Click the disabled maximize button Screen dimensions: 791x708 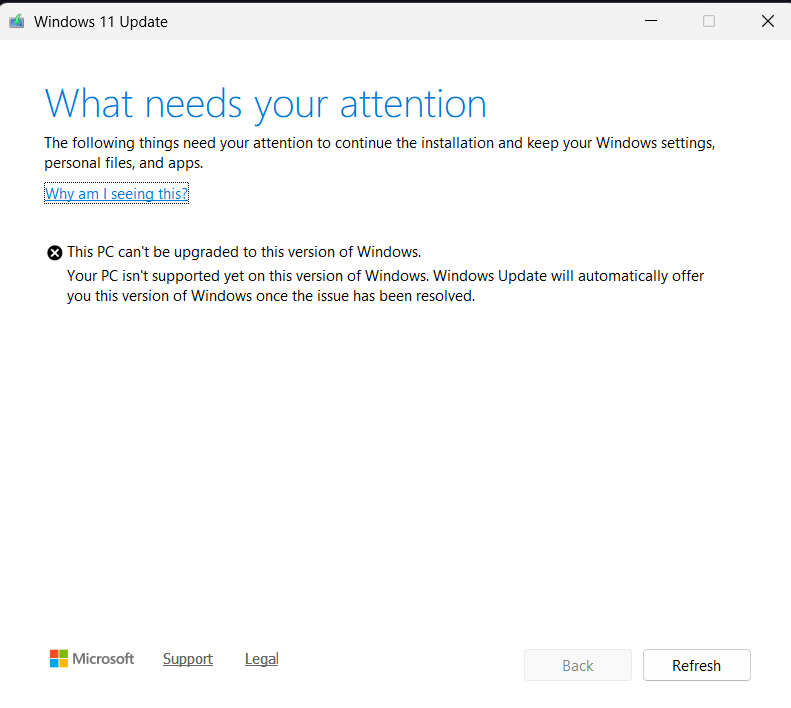pos(709,21)
